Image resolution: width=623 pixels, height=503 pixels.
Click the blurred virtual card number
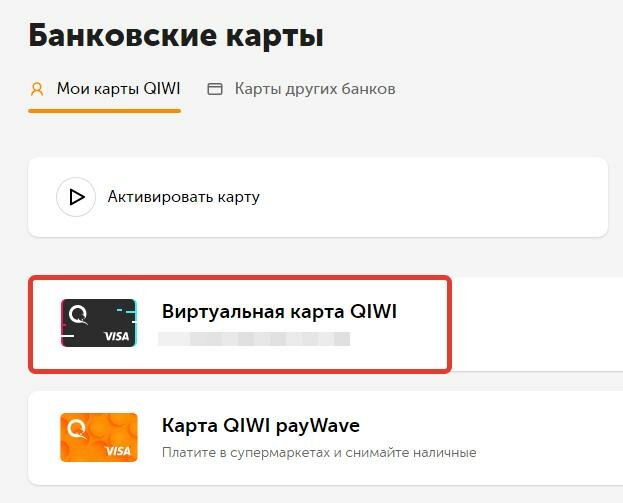click(x=254, y=339)
